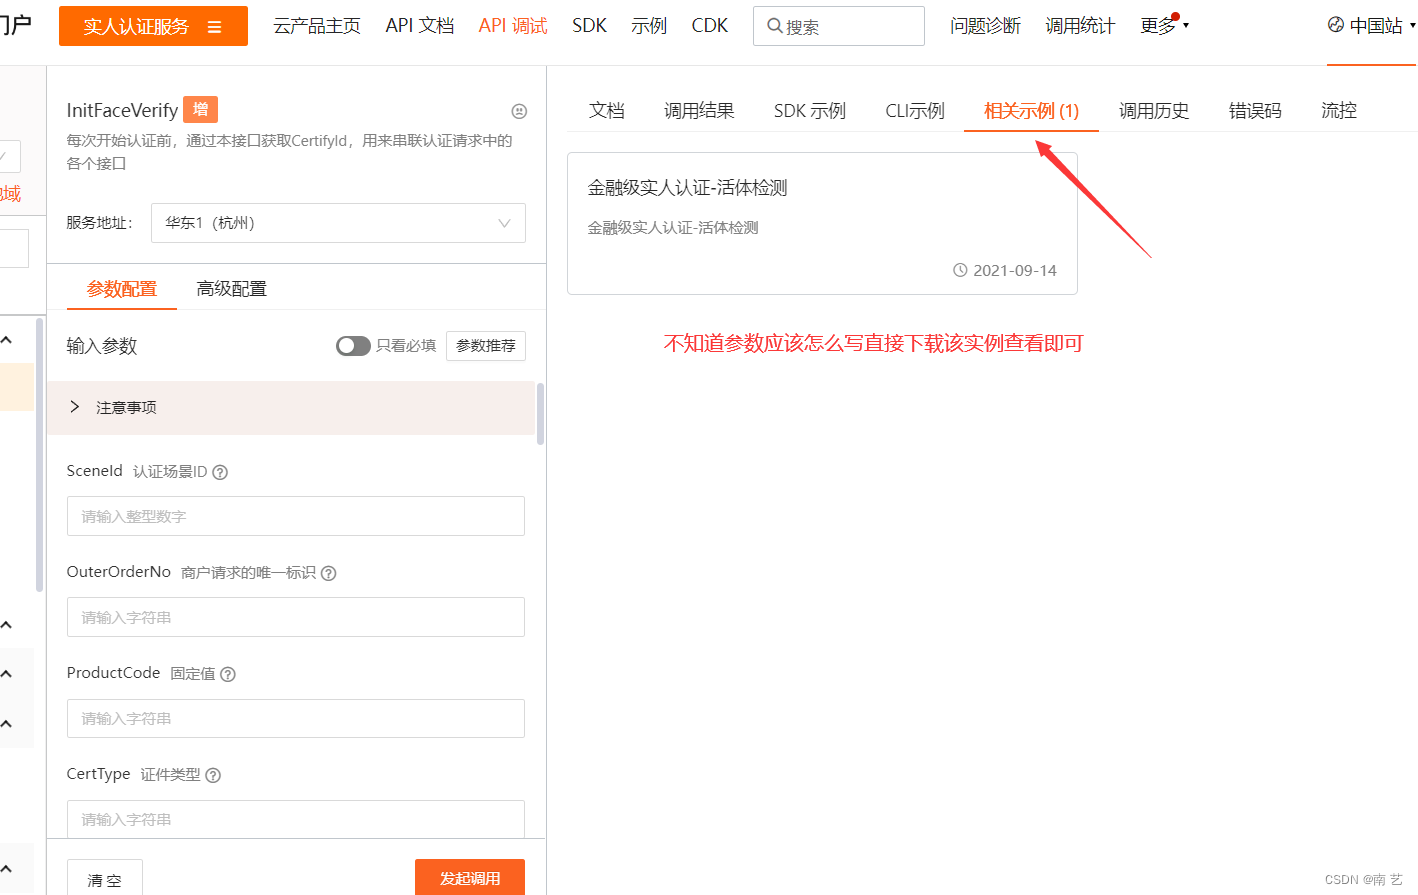Switch to the 调用结果 tab

coord(699,111)
